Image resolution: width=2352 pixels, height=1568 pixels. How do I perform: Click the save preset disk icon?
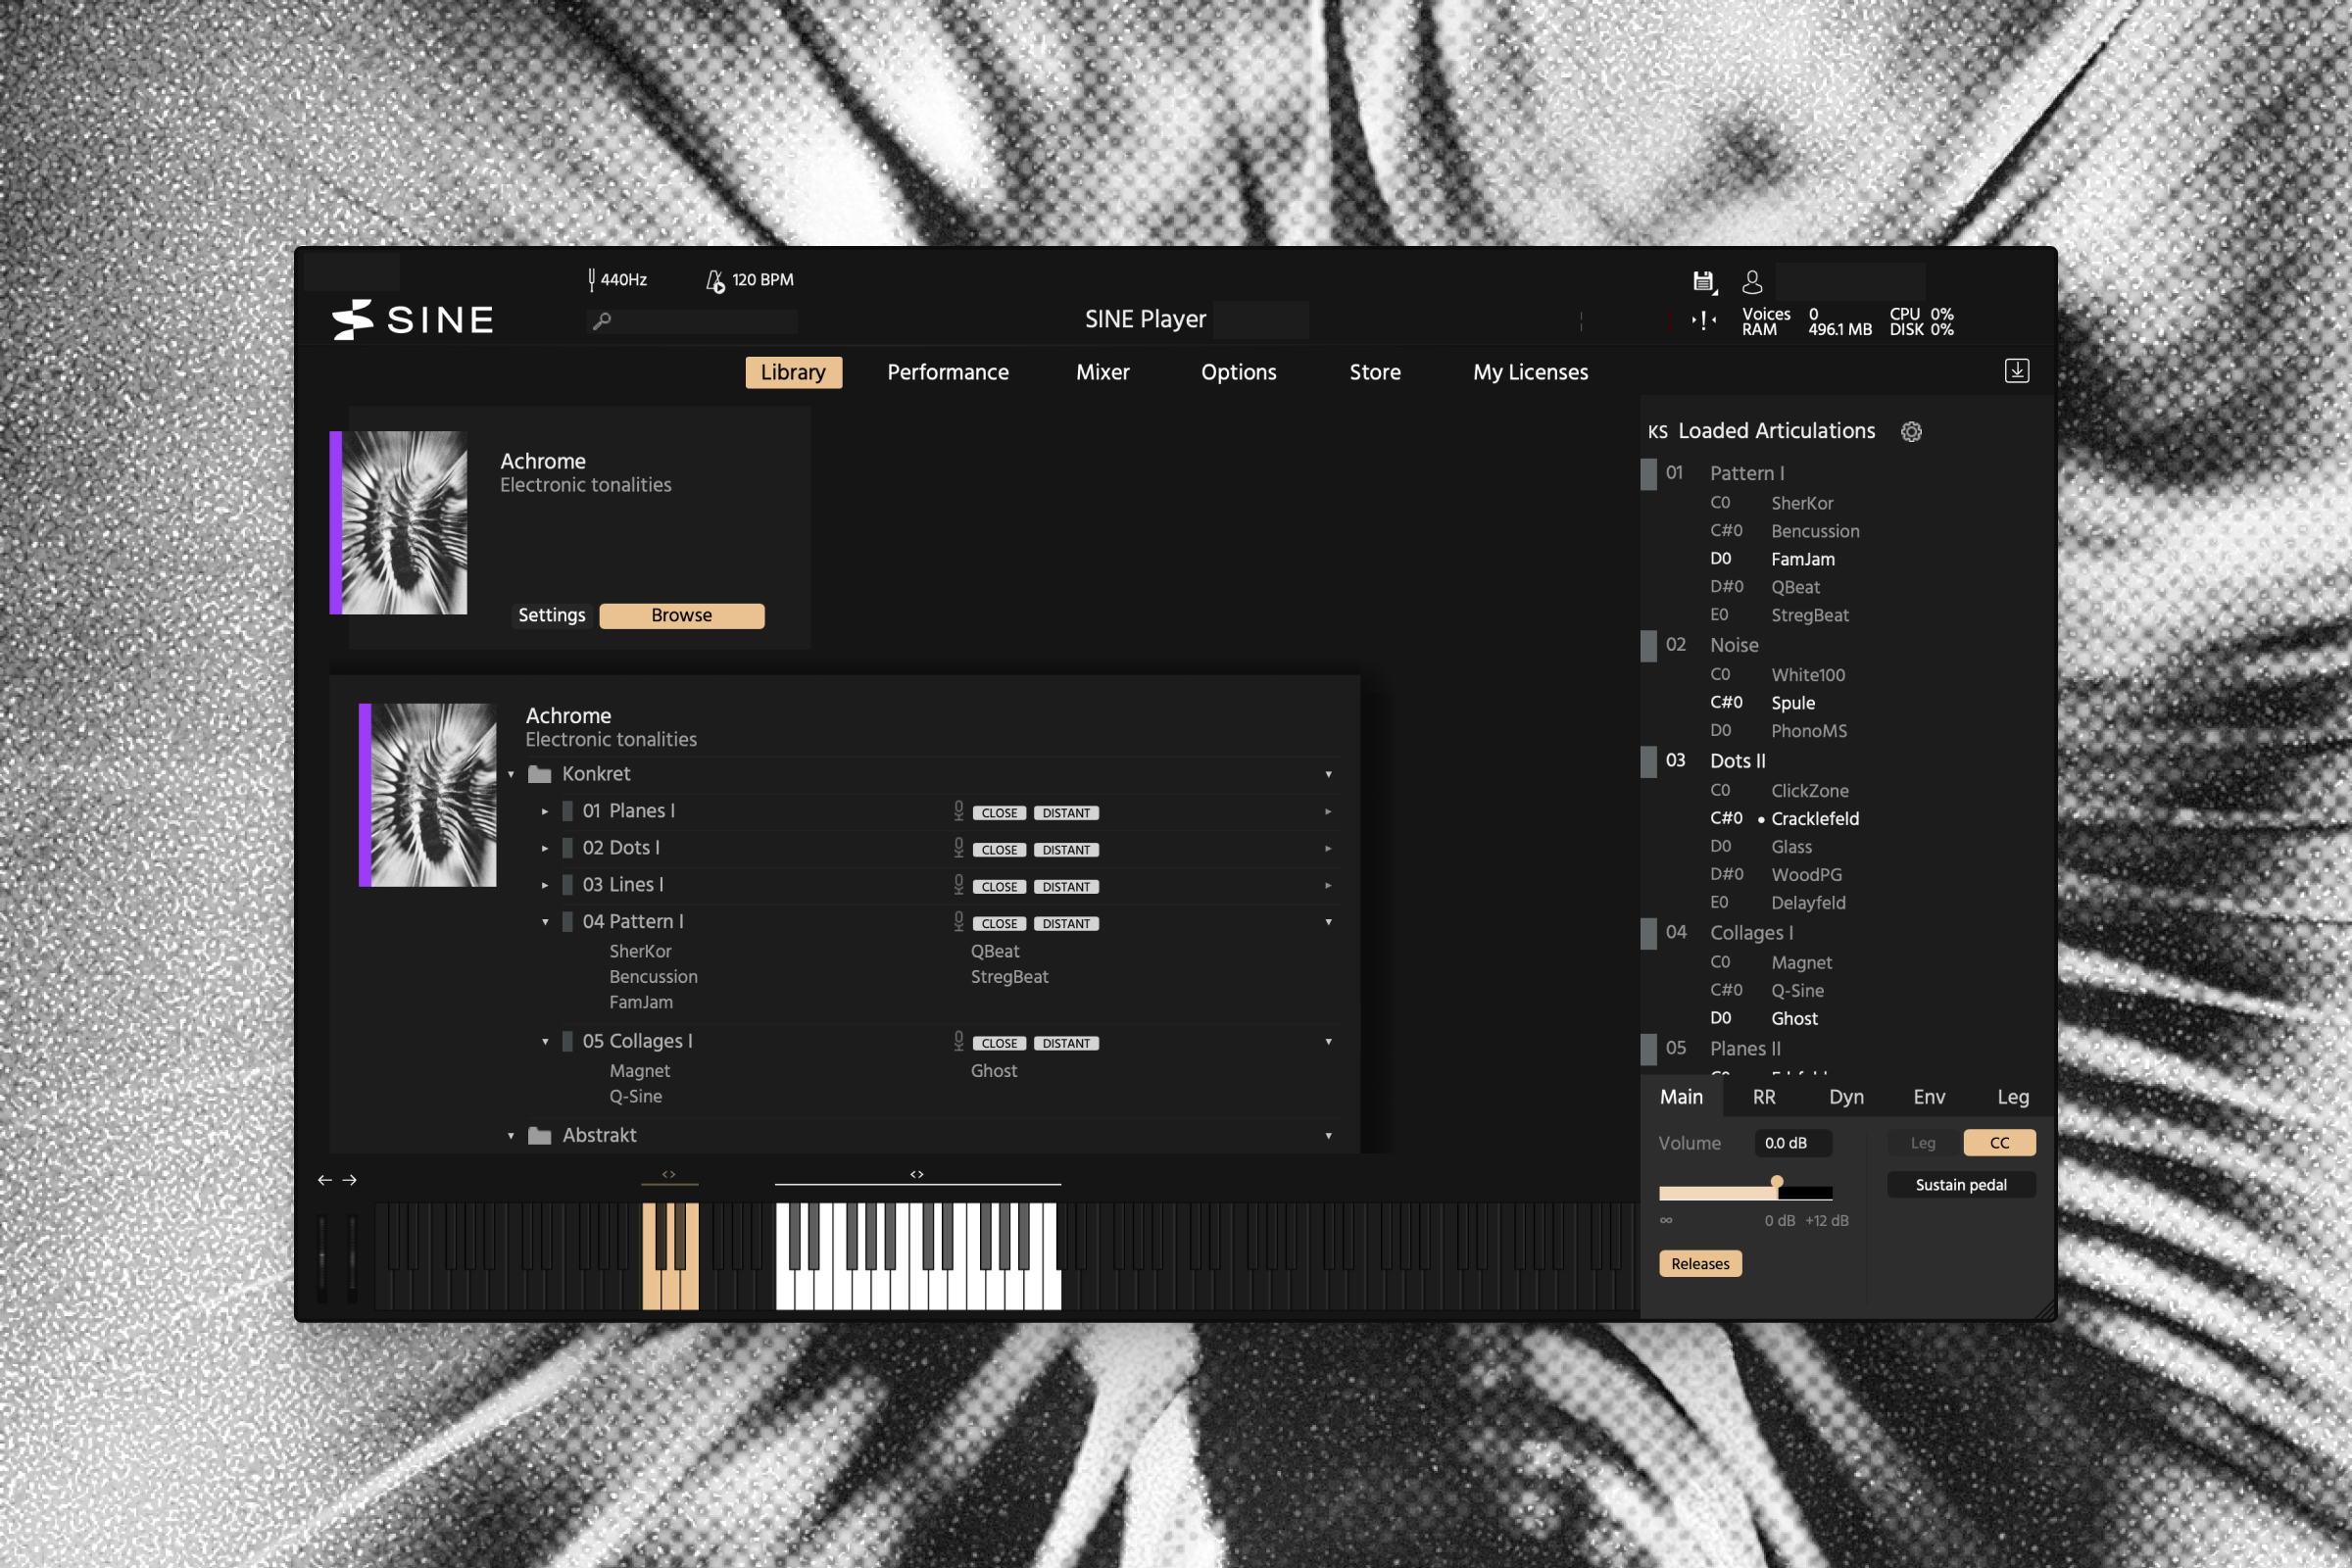click(x=1704, y=282)
